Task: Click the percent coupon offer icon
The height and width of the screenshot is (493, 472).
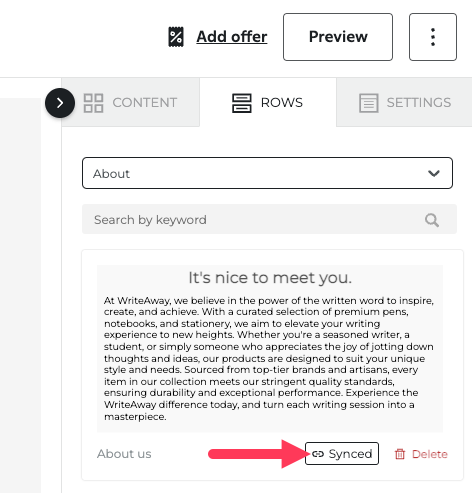Action: (176, 37)
